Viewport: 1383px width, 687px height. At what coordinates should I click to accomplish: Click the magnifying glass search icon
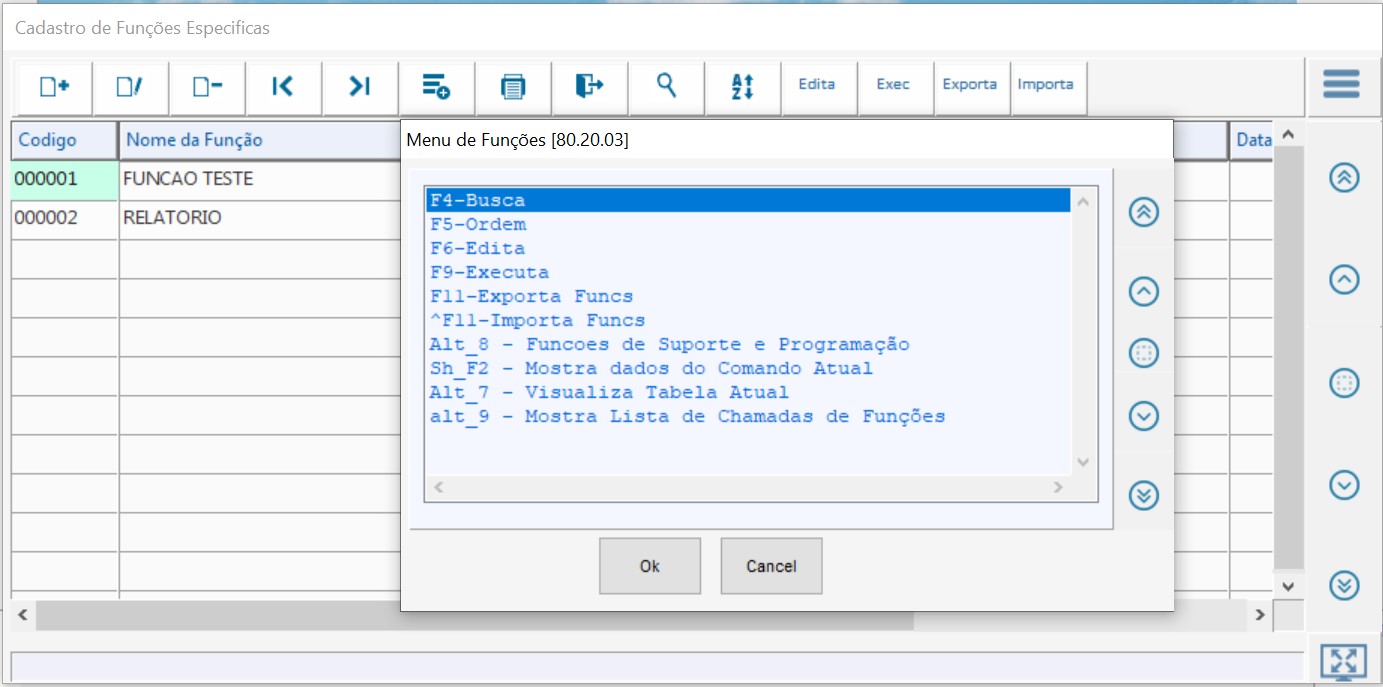coord(666,86)
